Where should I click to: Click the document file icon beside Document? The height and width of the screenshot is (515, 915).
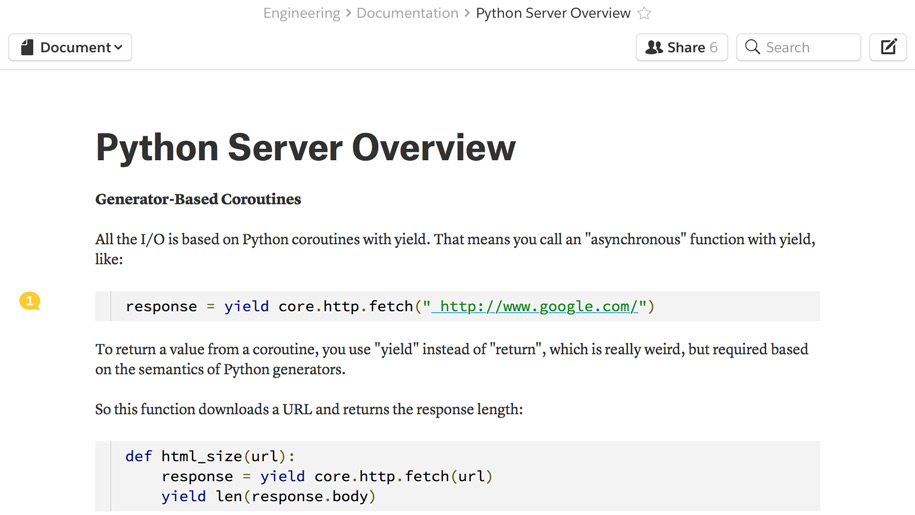[x=27, y=47]
